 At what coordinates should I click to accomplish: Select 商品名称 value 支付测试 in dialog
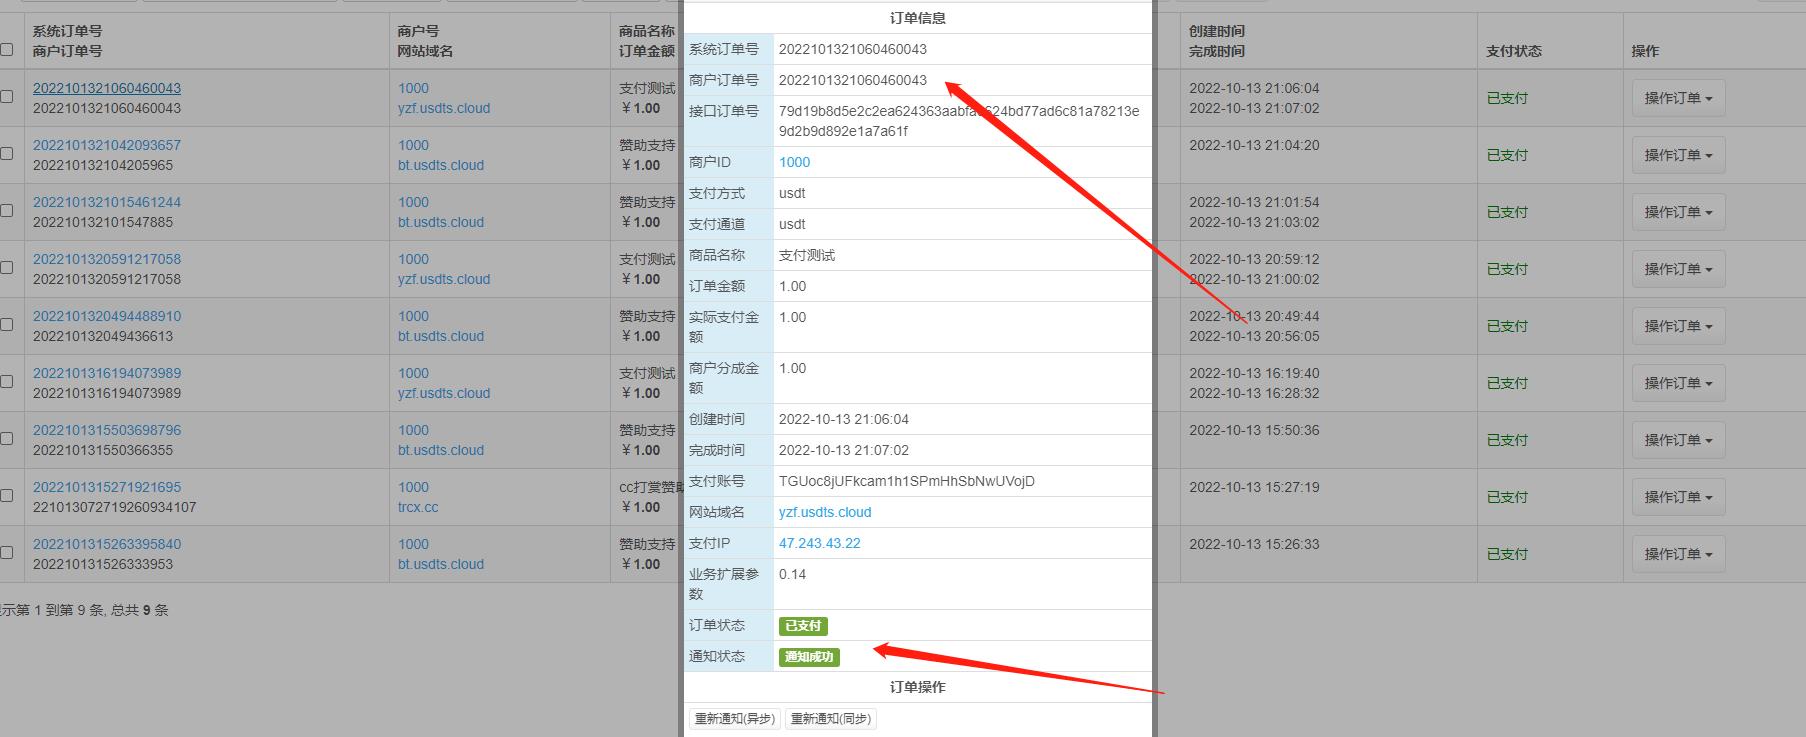807,255
